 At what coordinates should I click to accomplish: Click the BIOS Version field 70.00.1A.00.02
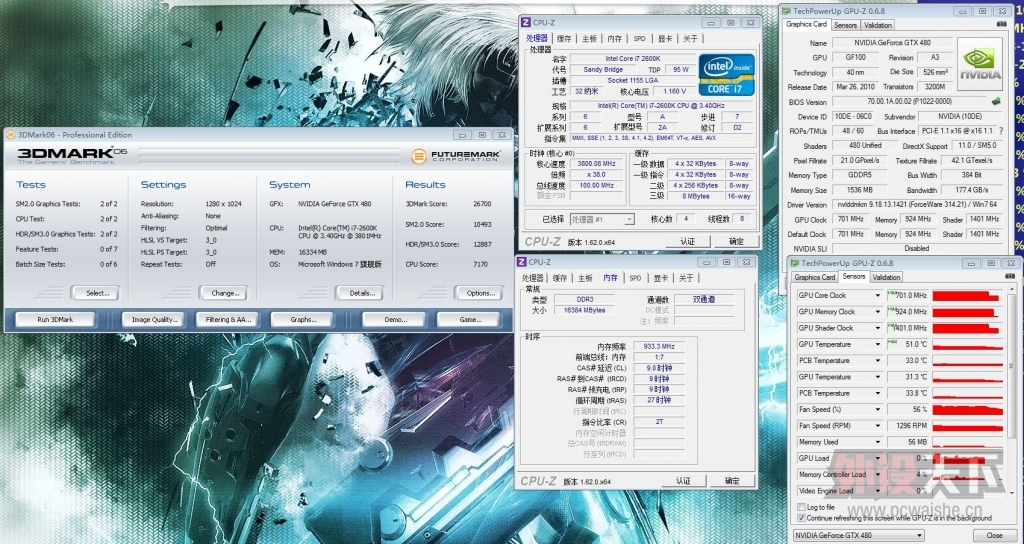[909, 102]
